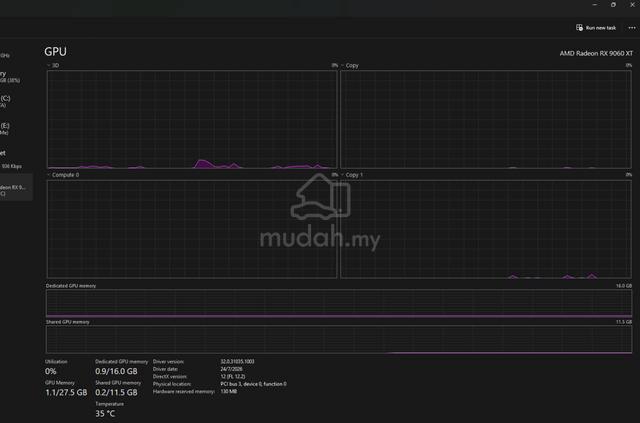Click the Shared GPU memory graph
This screenshot has height=423, width=640.
[x=339, y=339]
